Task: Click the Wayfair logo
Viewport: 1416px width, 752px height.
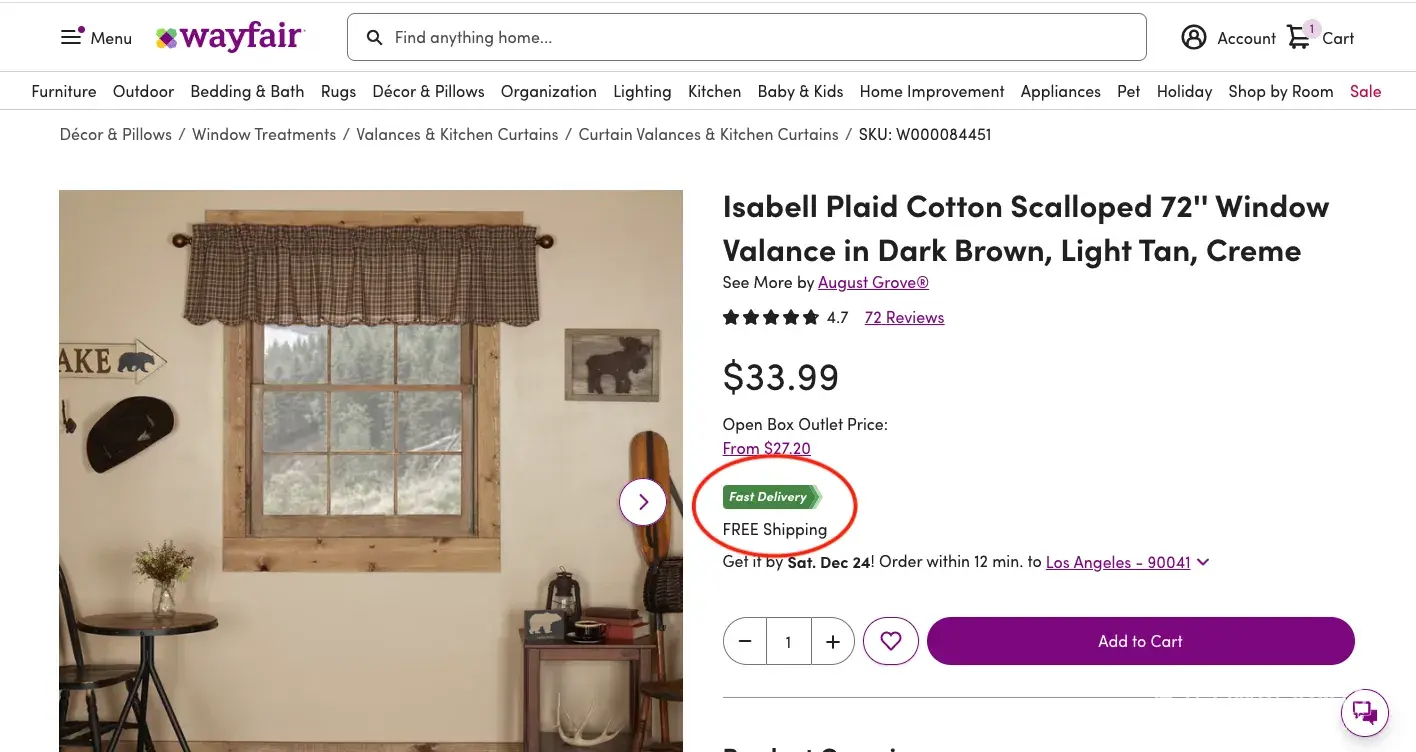Action: (231, 38)
